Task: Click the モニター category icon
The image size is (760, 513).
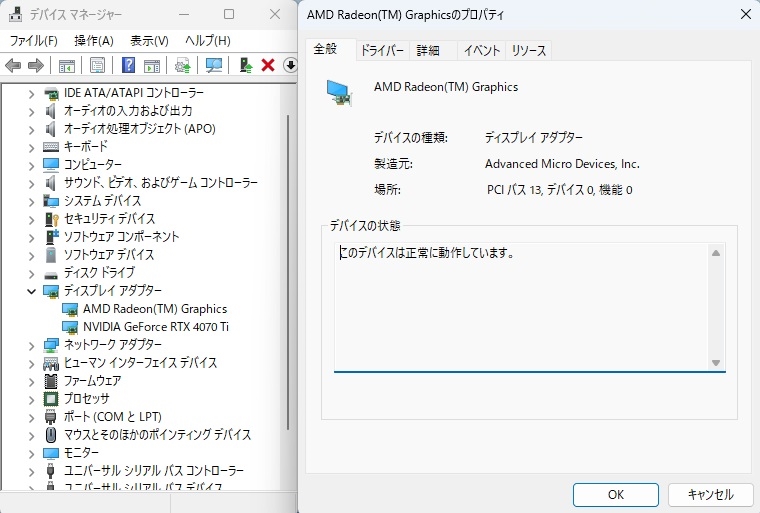Action: (51, 453)
